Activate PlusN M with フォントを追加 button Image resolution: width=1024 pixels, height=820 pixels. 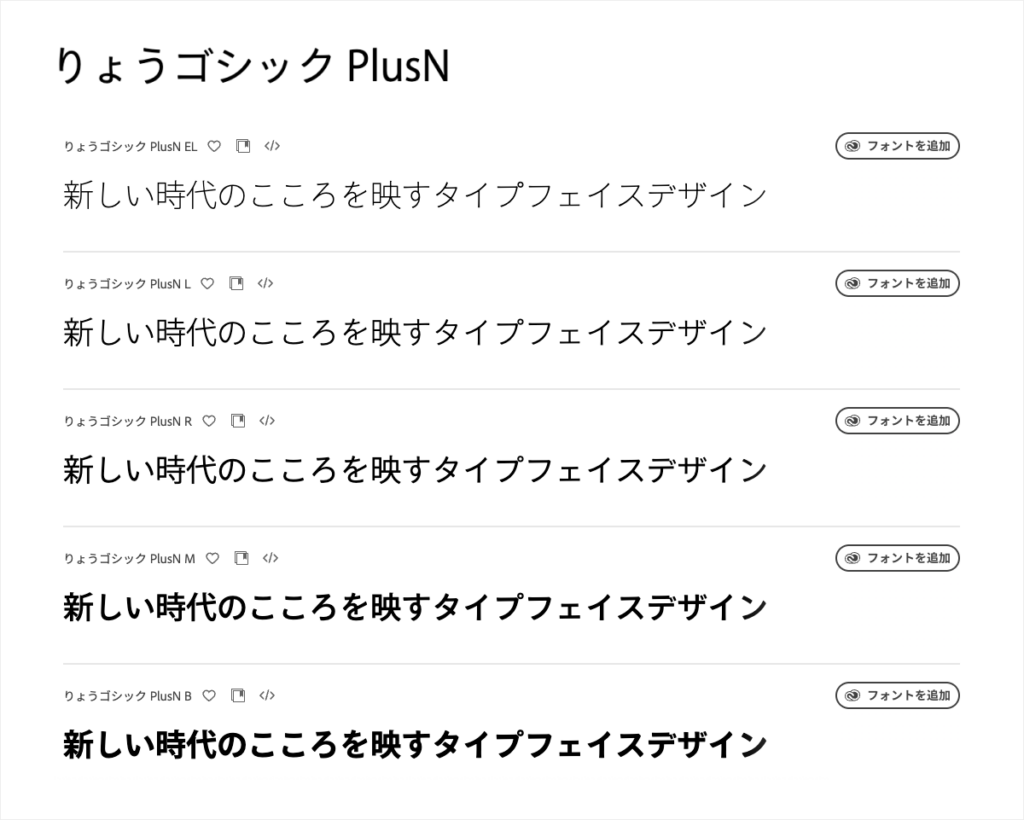pos(897,558)
